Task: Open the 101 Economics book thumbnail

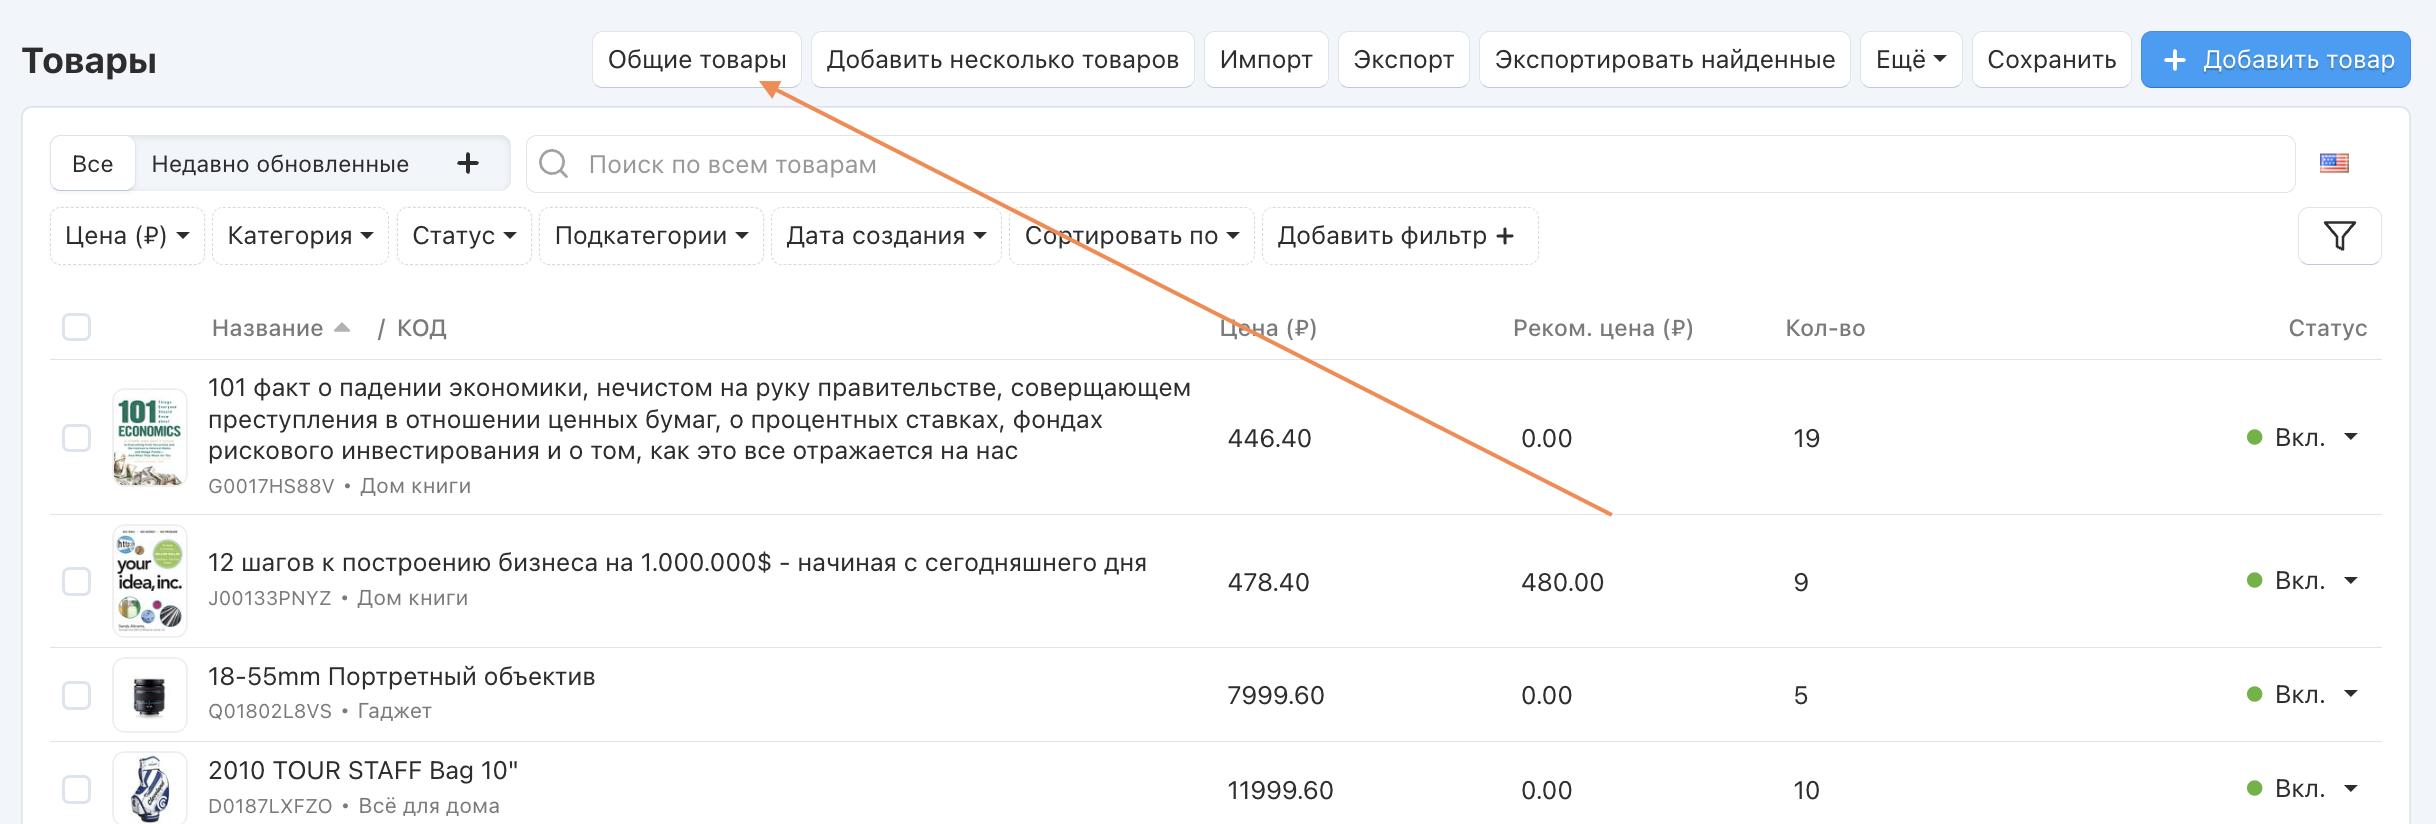Action: [x=149, y=437]
